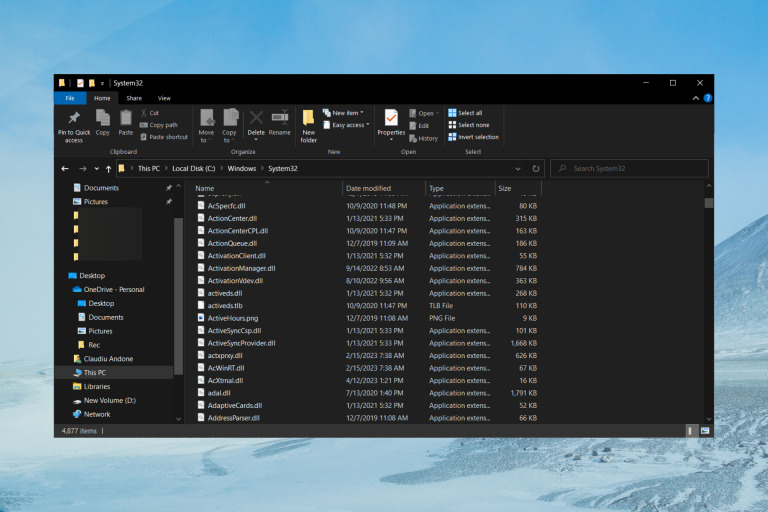Expand the address bar history dropdown chevron
Image resolution: width=768 pixels, height=512 pixels.
[x=518, y=169]
